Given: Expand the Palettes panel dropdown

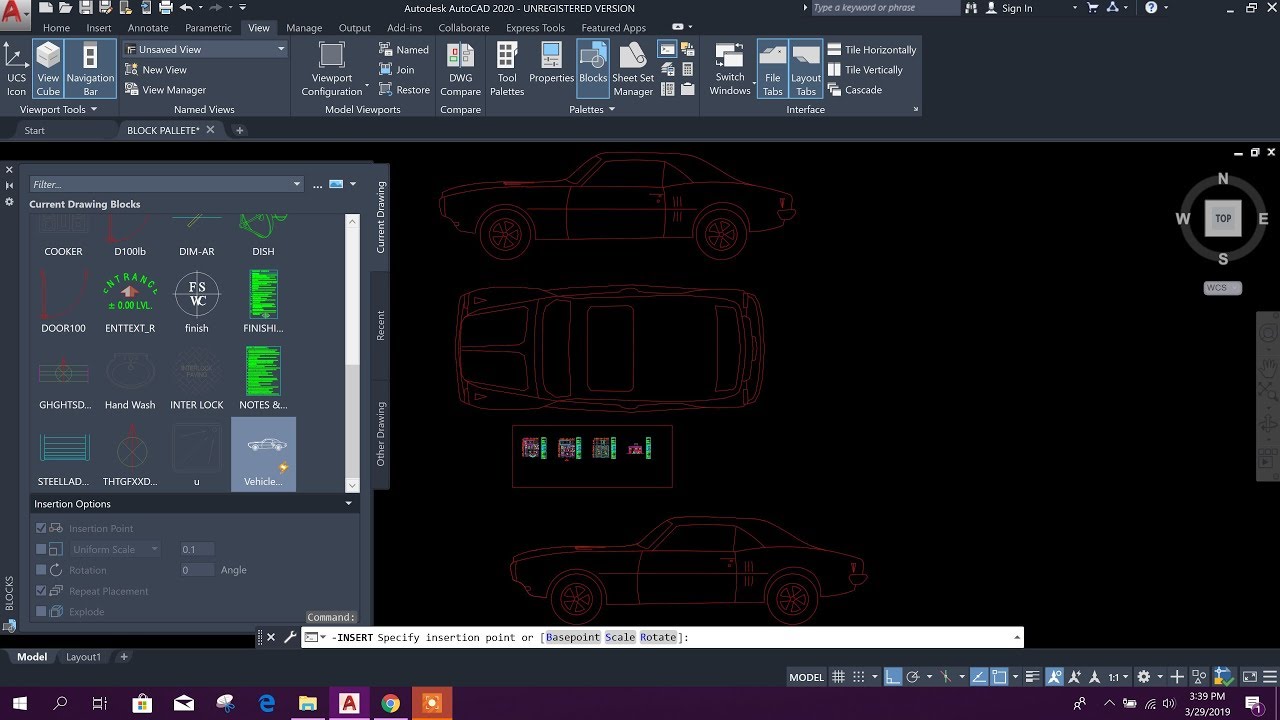Looking at the screenshot, I should point(592,109).
